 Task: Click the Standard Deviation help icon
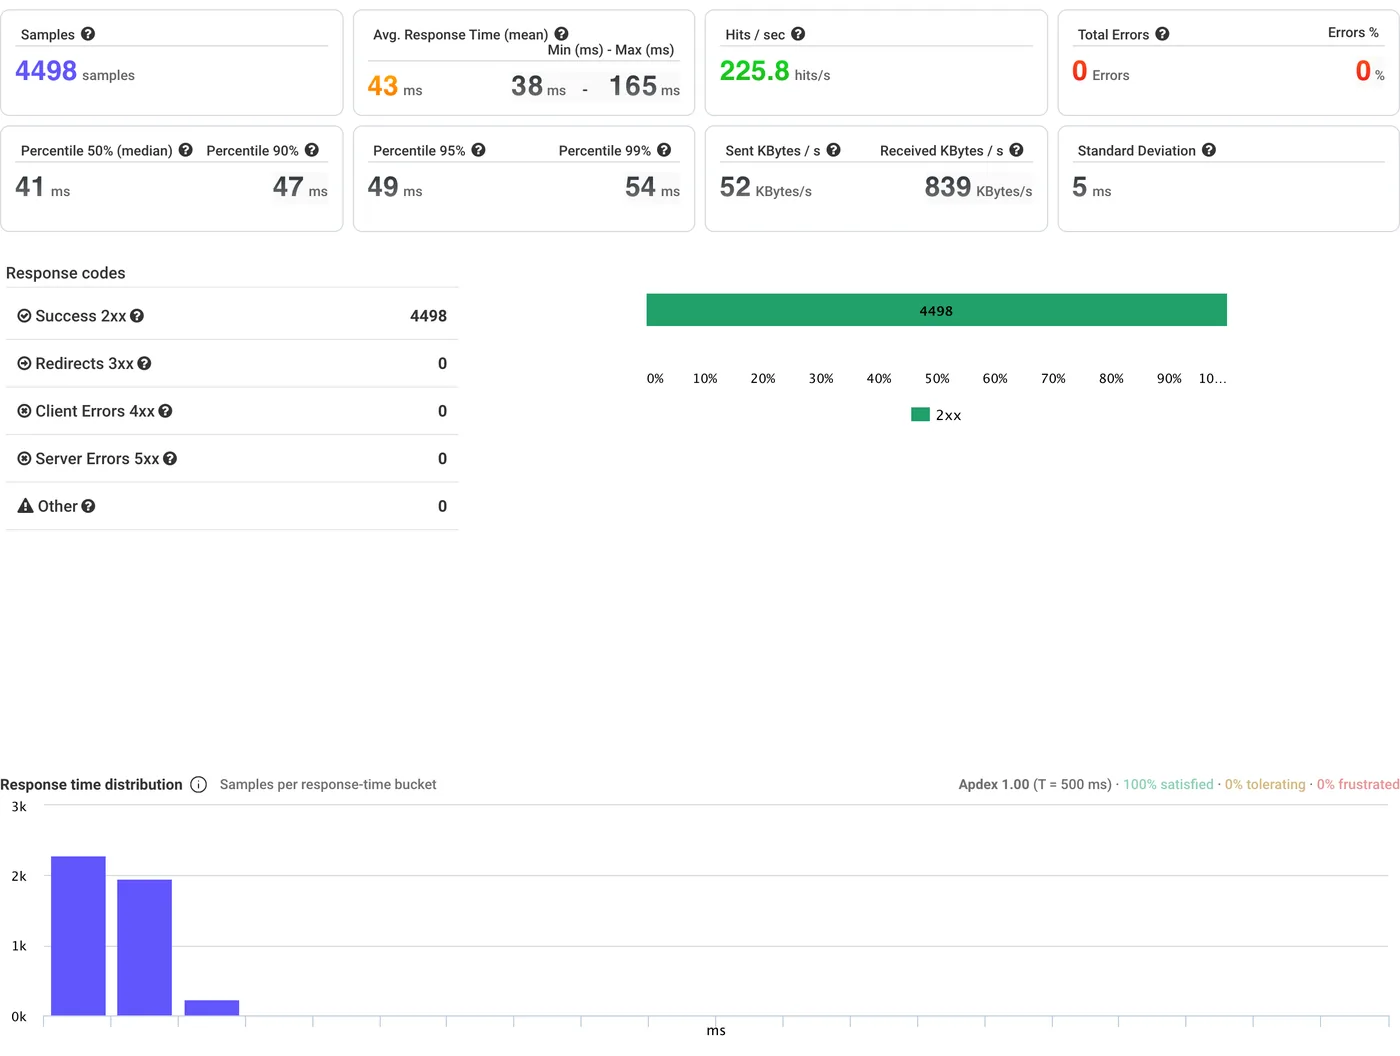coord(1209,150)
